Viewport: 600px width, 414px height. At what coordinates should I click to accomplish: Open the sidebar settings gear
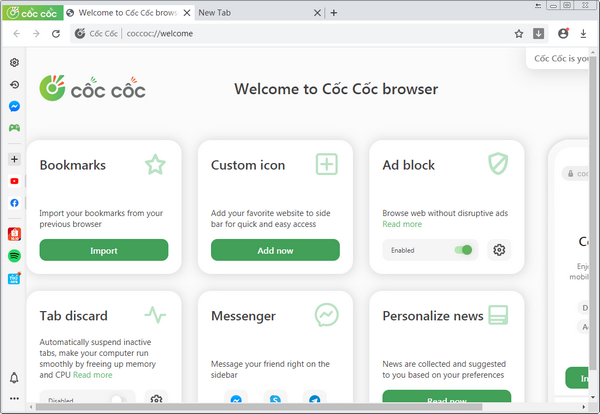tap(14, 63)
